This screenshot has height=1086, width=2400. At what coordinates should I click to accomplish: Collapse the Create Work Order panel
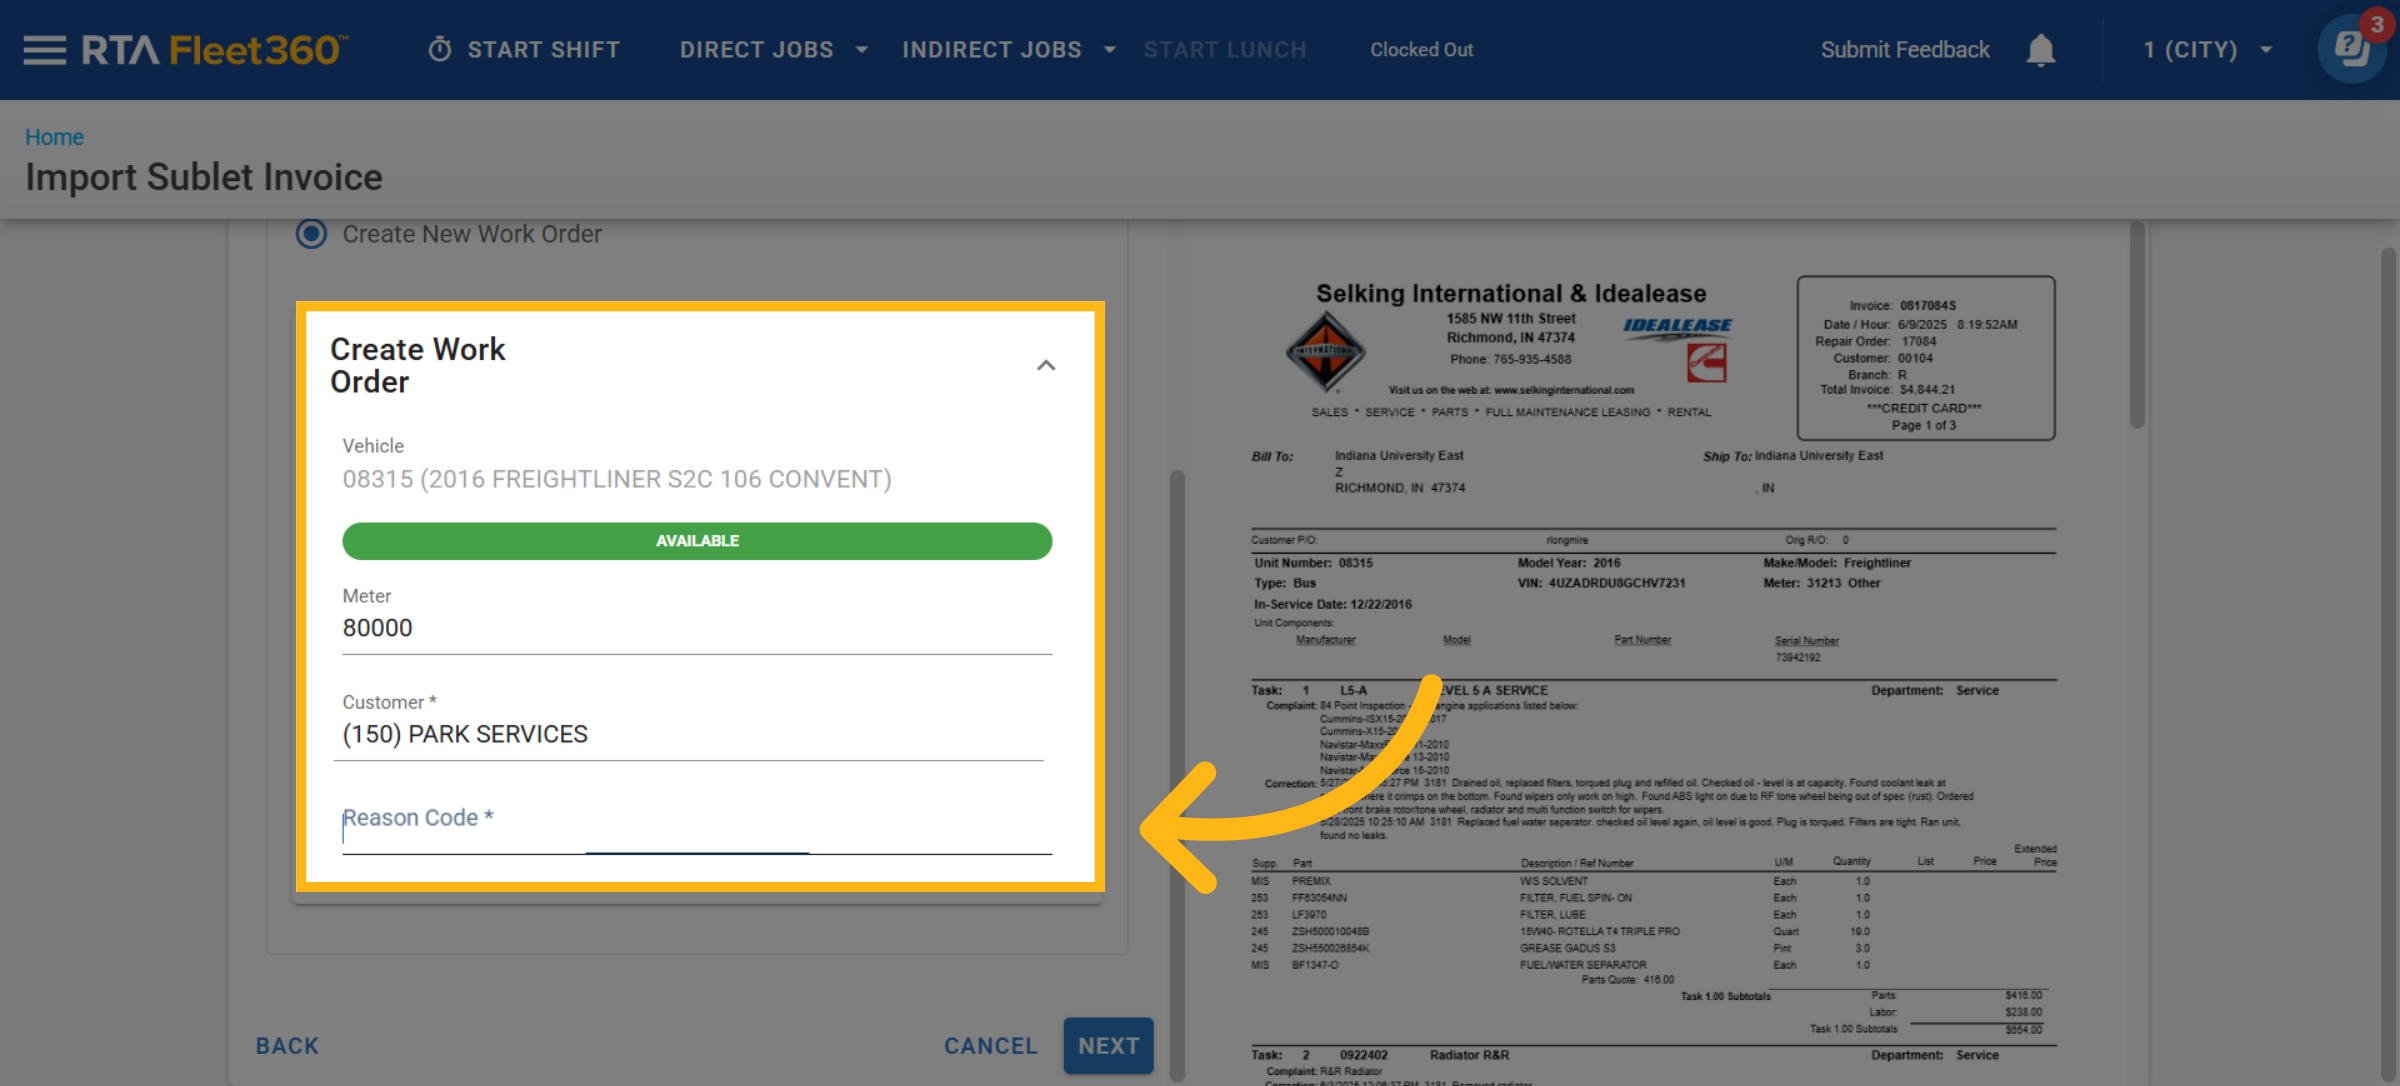(1046, 366)
